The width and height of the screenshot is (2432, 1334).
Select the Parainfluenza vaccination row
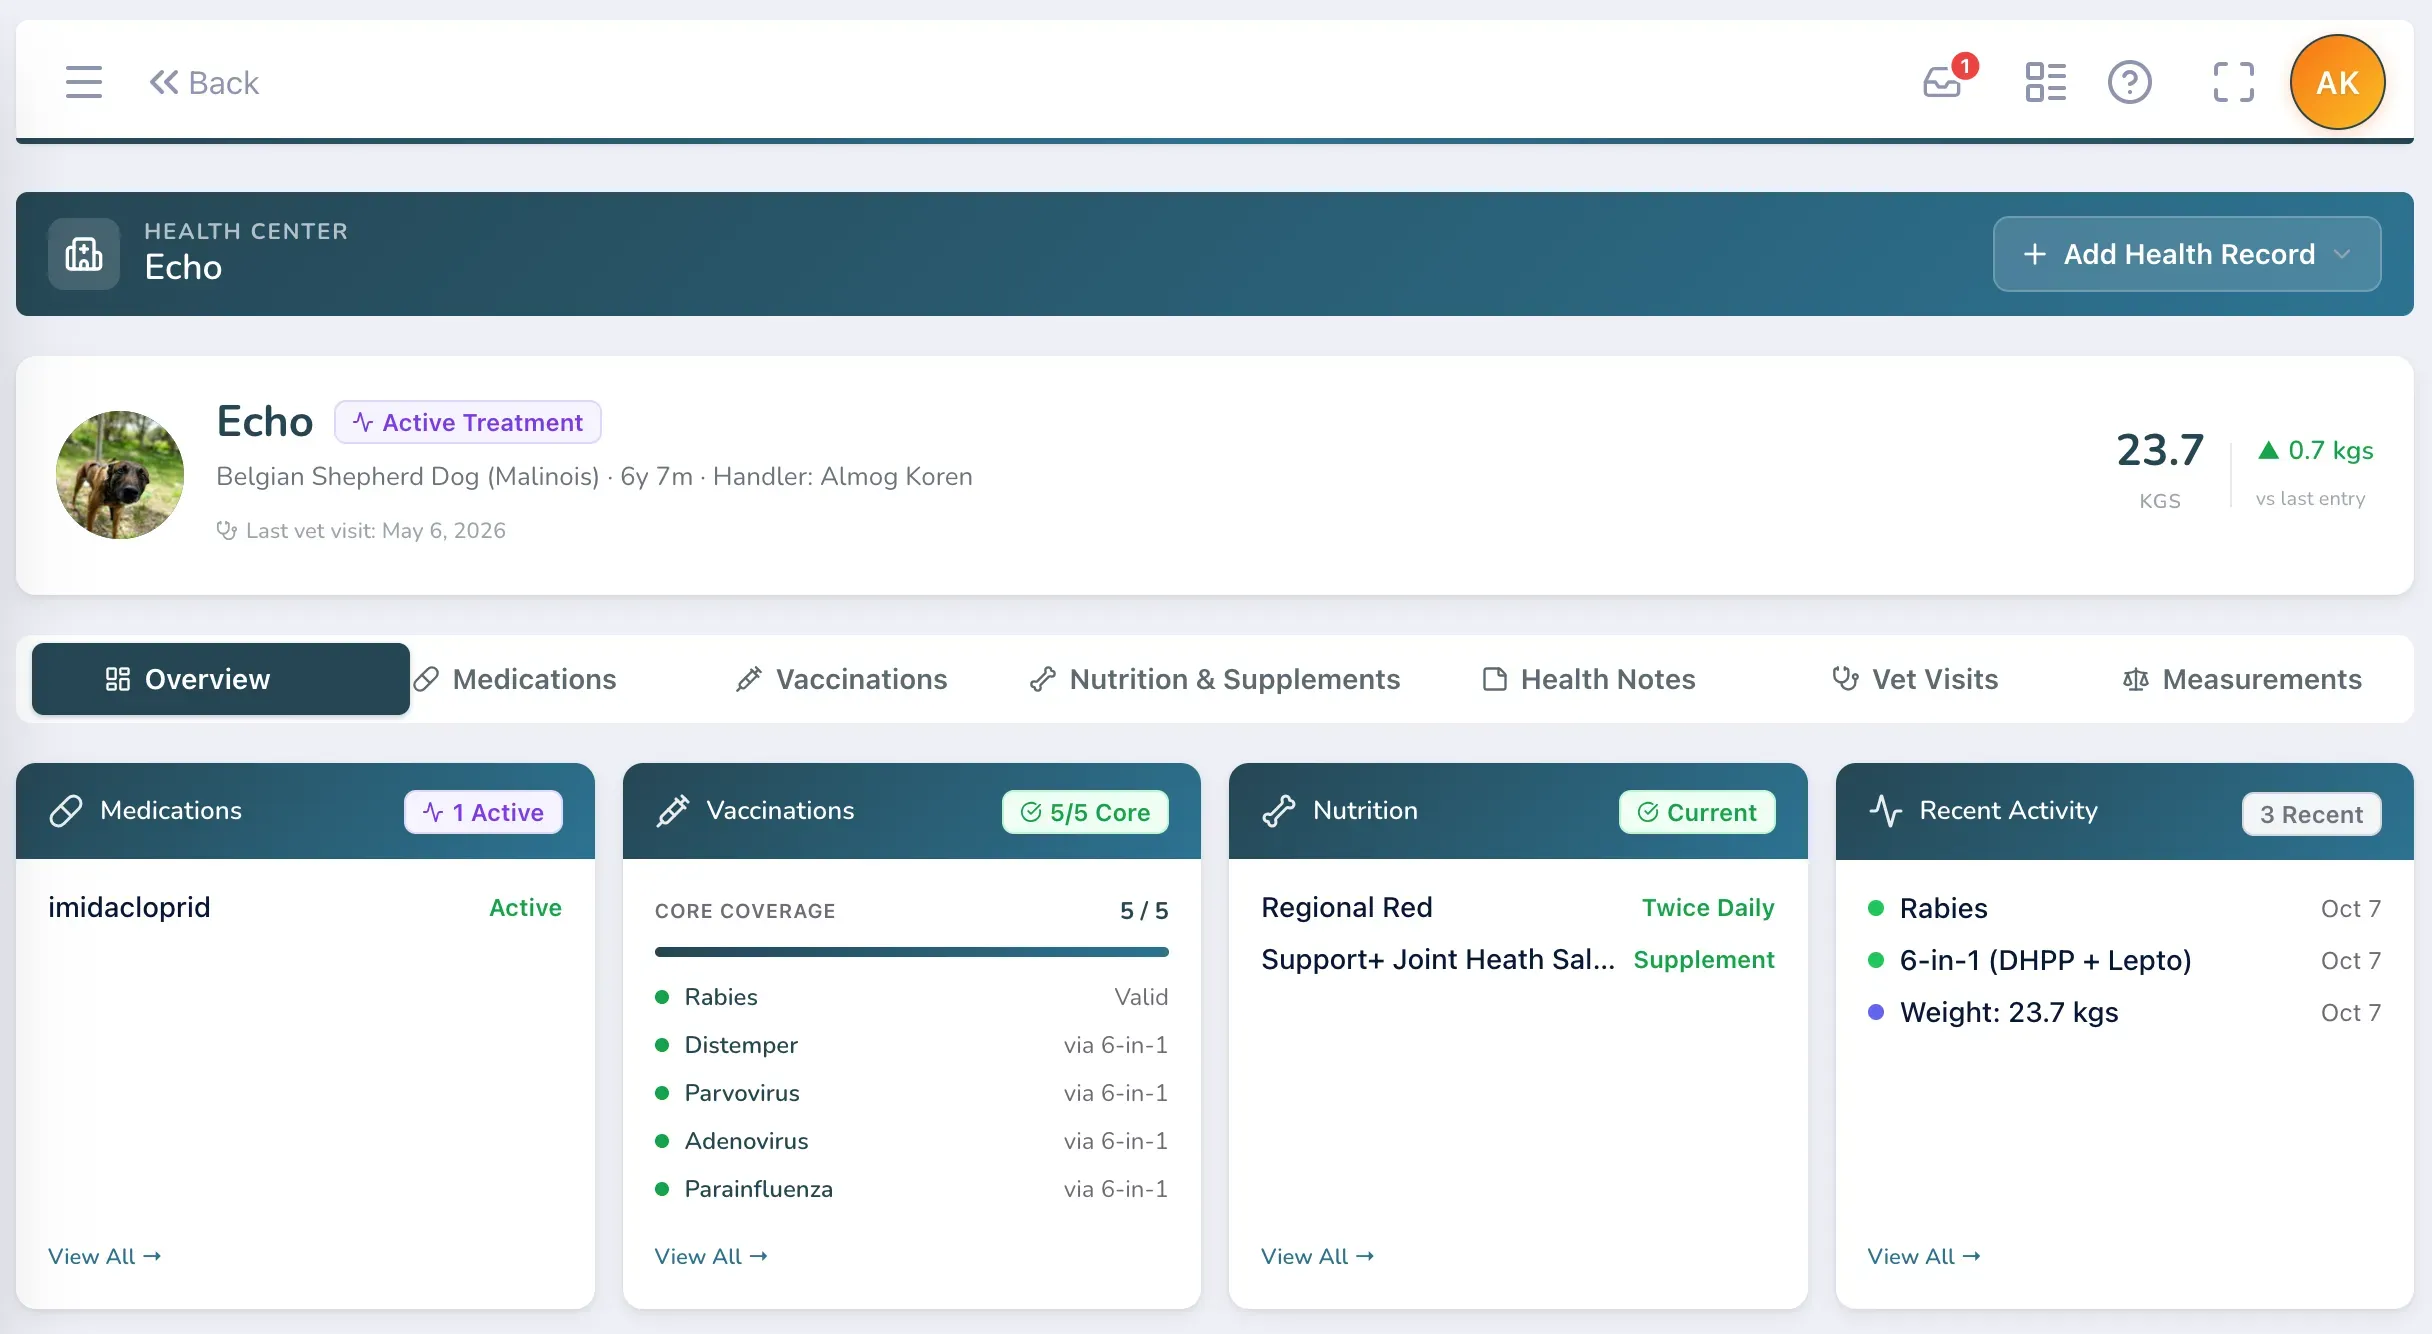[912, 1189]
